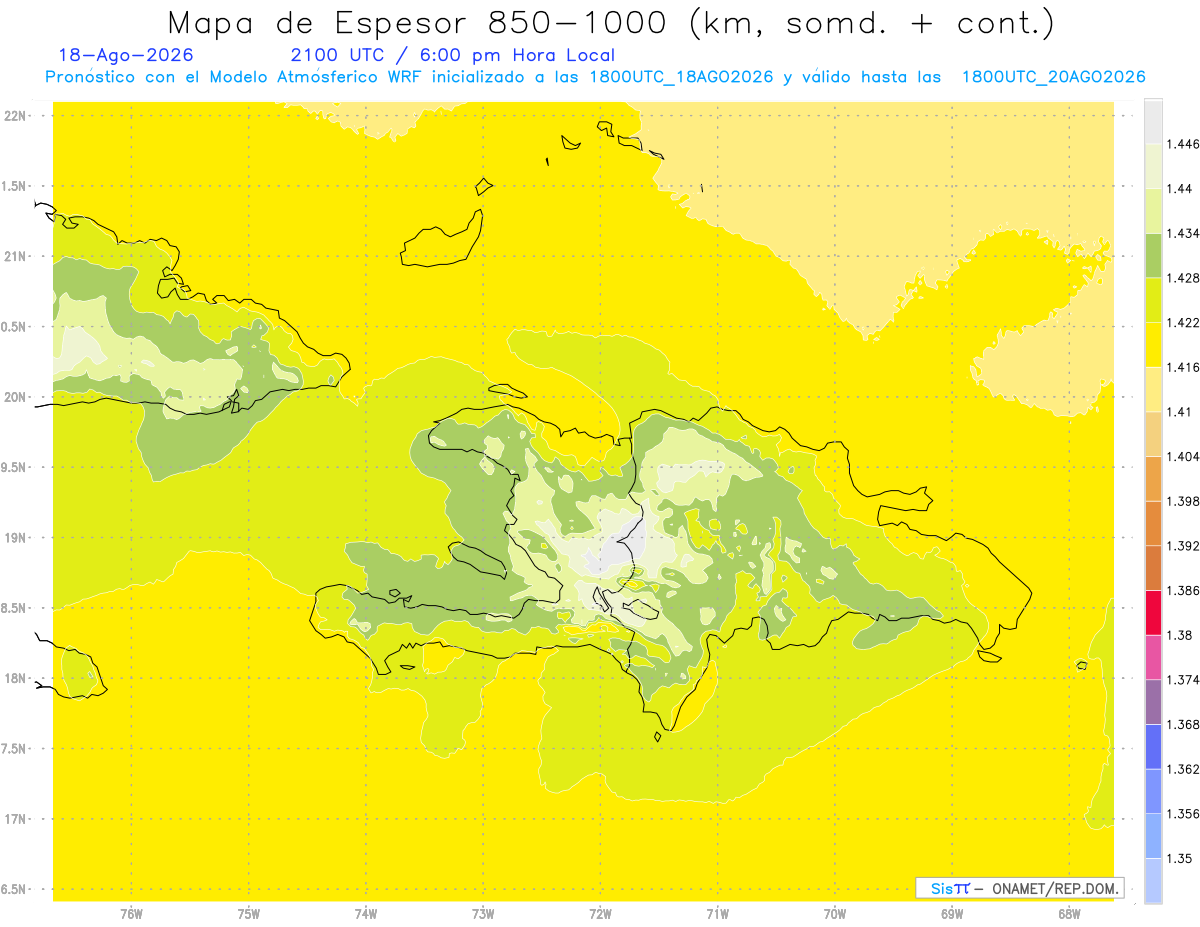Click the light gray legend swatch above 1.446
Image resolution: width=1200 pixels, height=927 pixels.
click(1153, 121)
